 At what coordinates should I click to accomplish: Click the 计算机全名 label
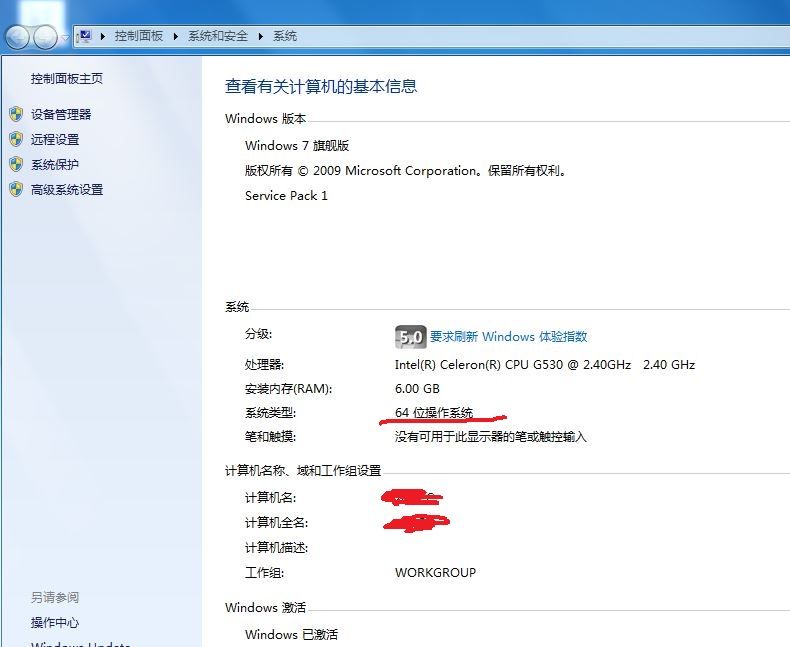coord(276,523)
